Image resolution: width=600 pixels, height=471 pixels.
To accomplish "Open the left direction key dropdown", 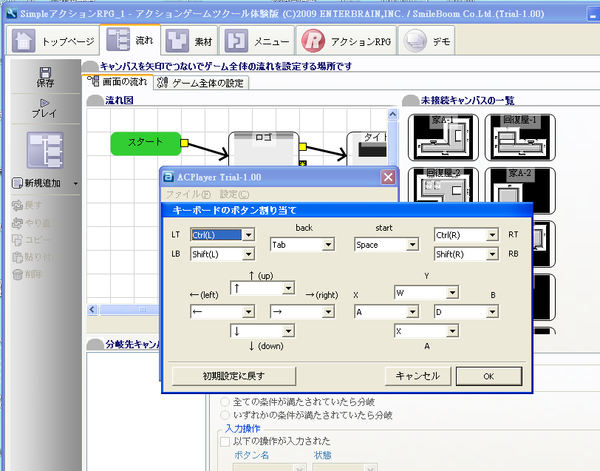I will 248,311.
